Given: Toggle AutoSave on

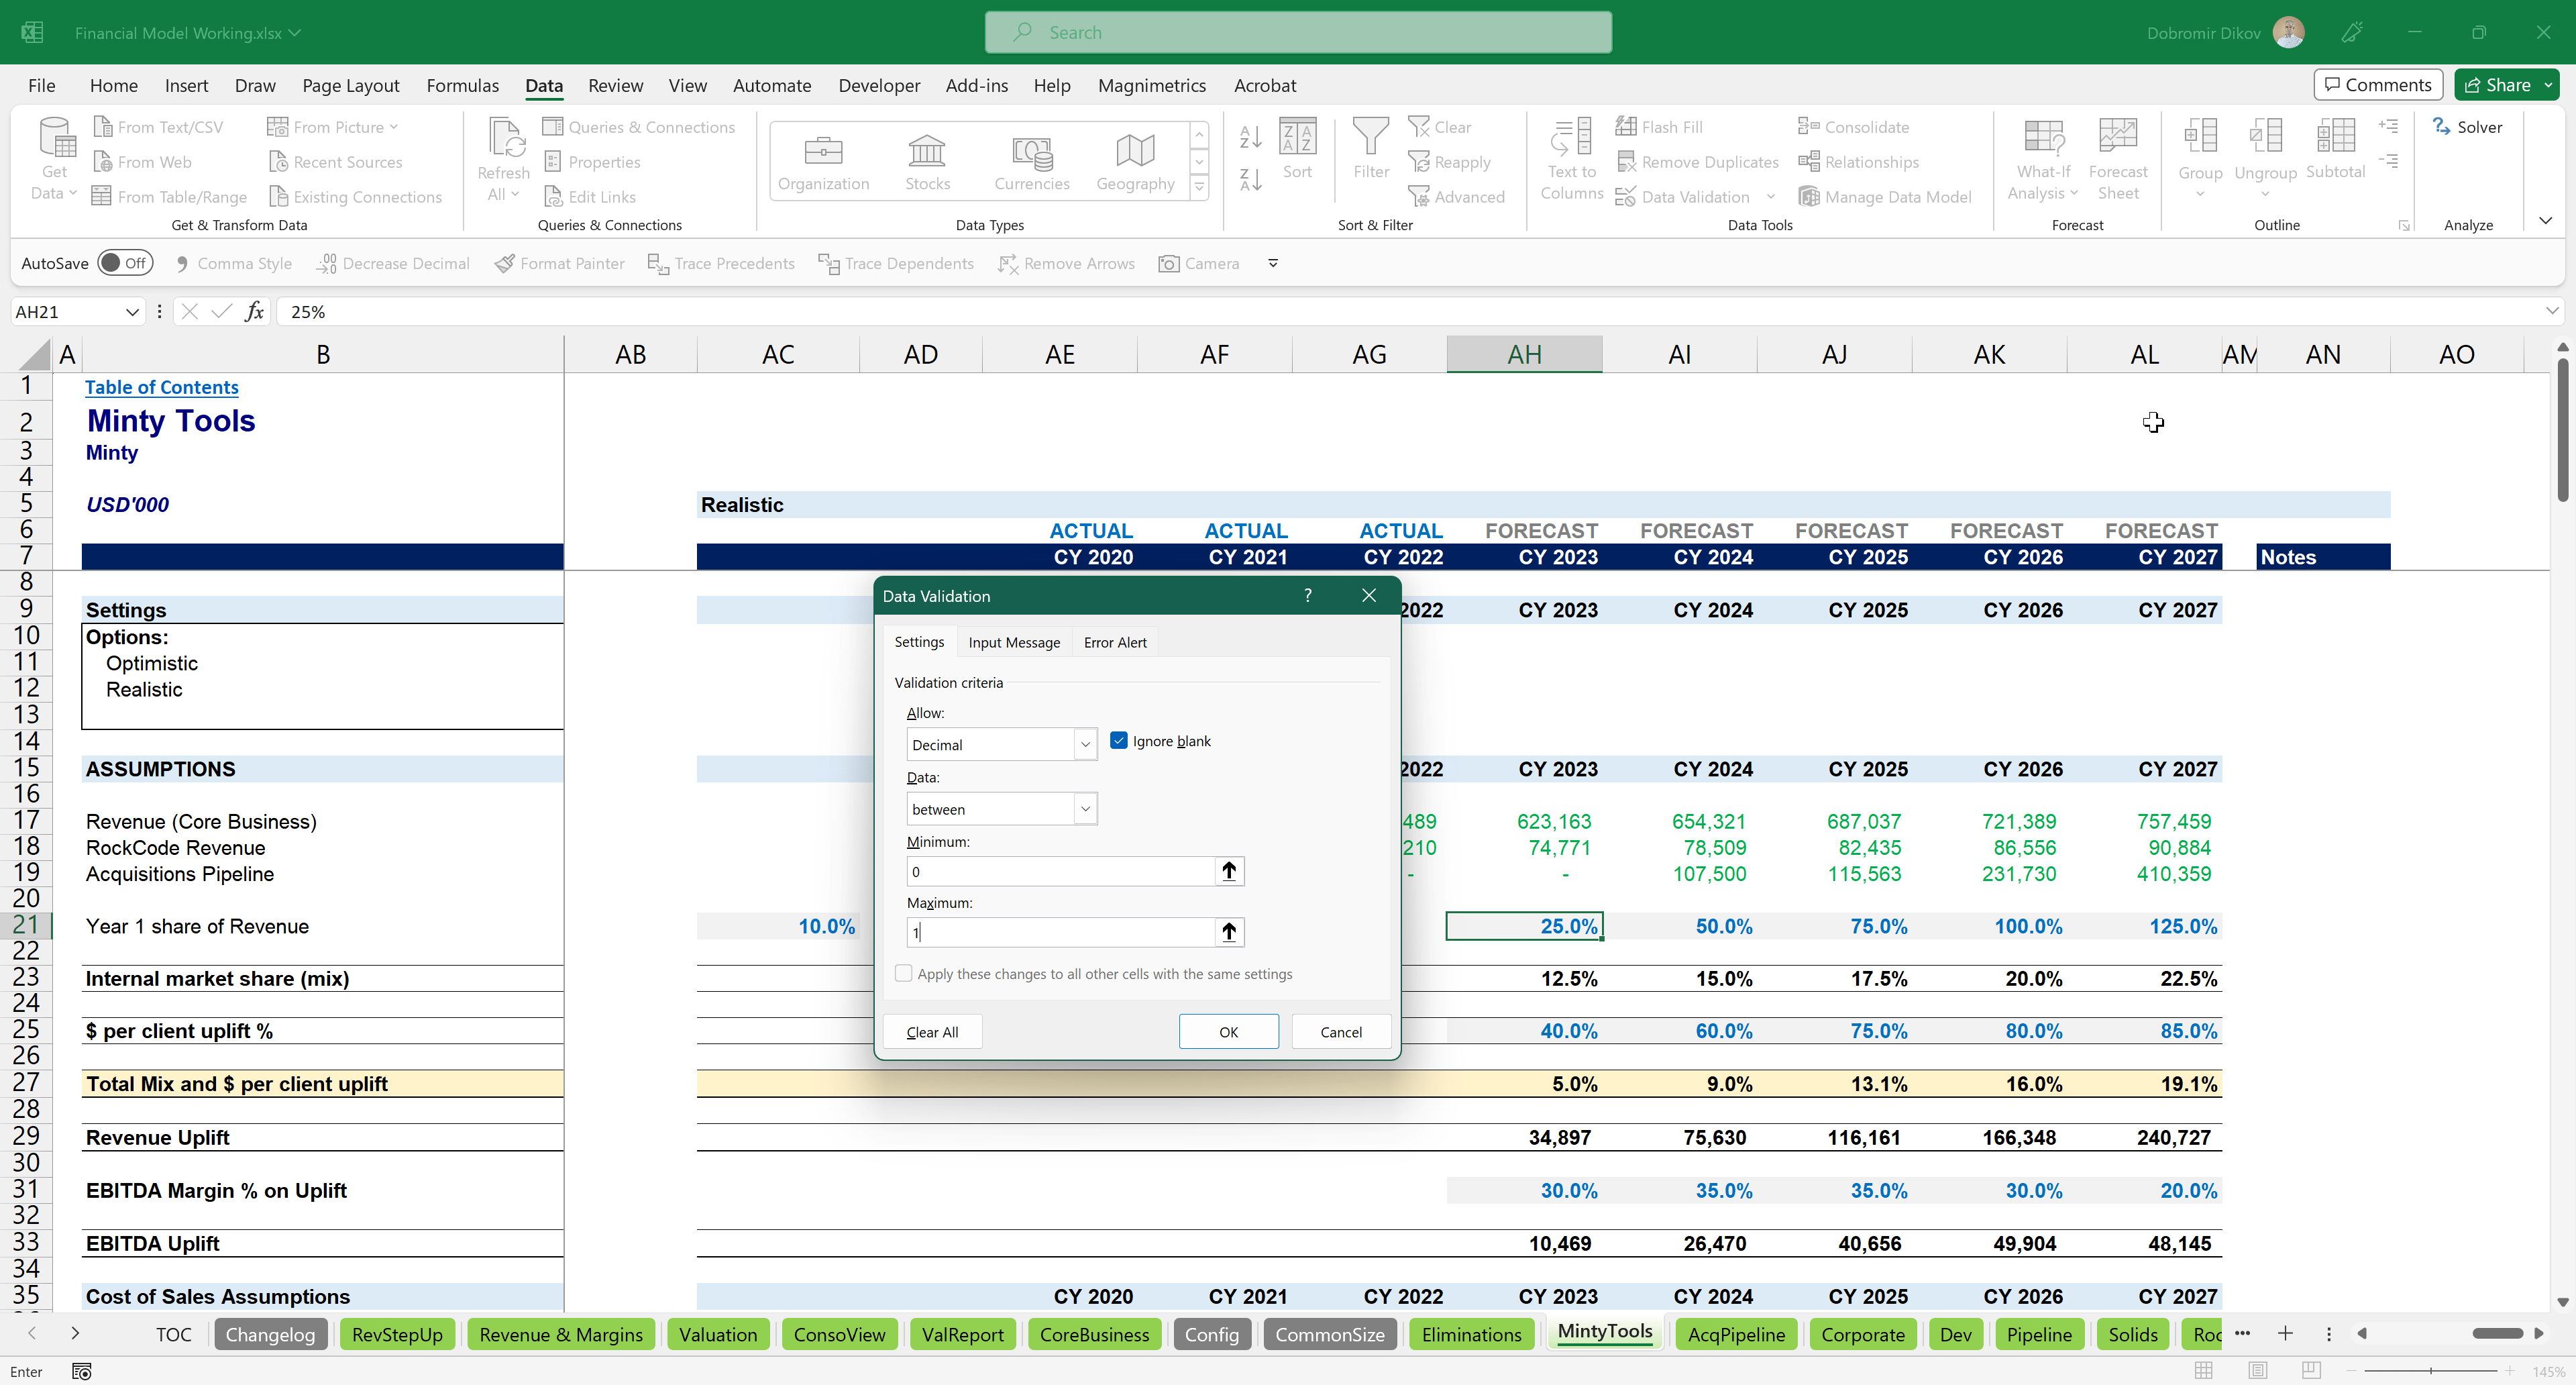Looking at the screenshot, I should [125, 262].
